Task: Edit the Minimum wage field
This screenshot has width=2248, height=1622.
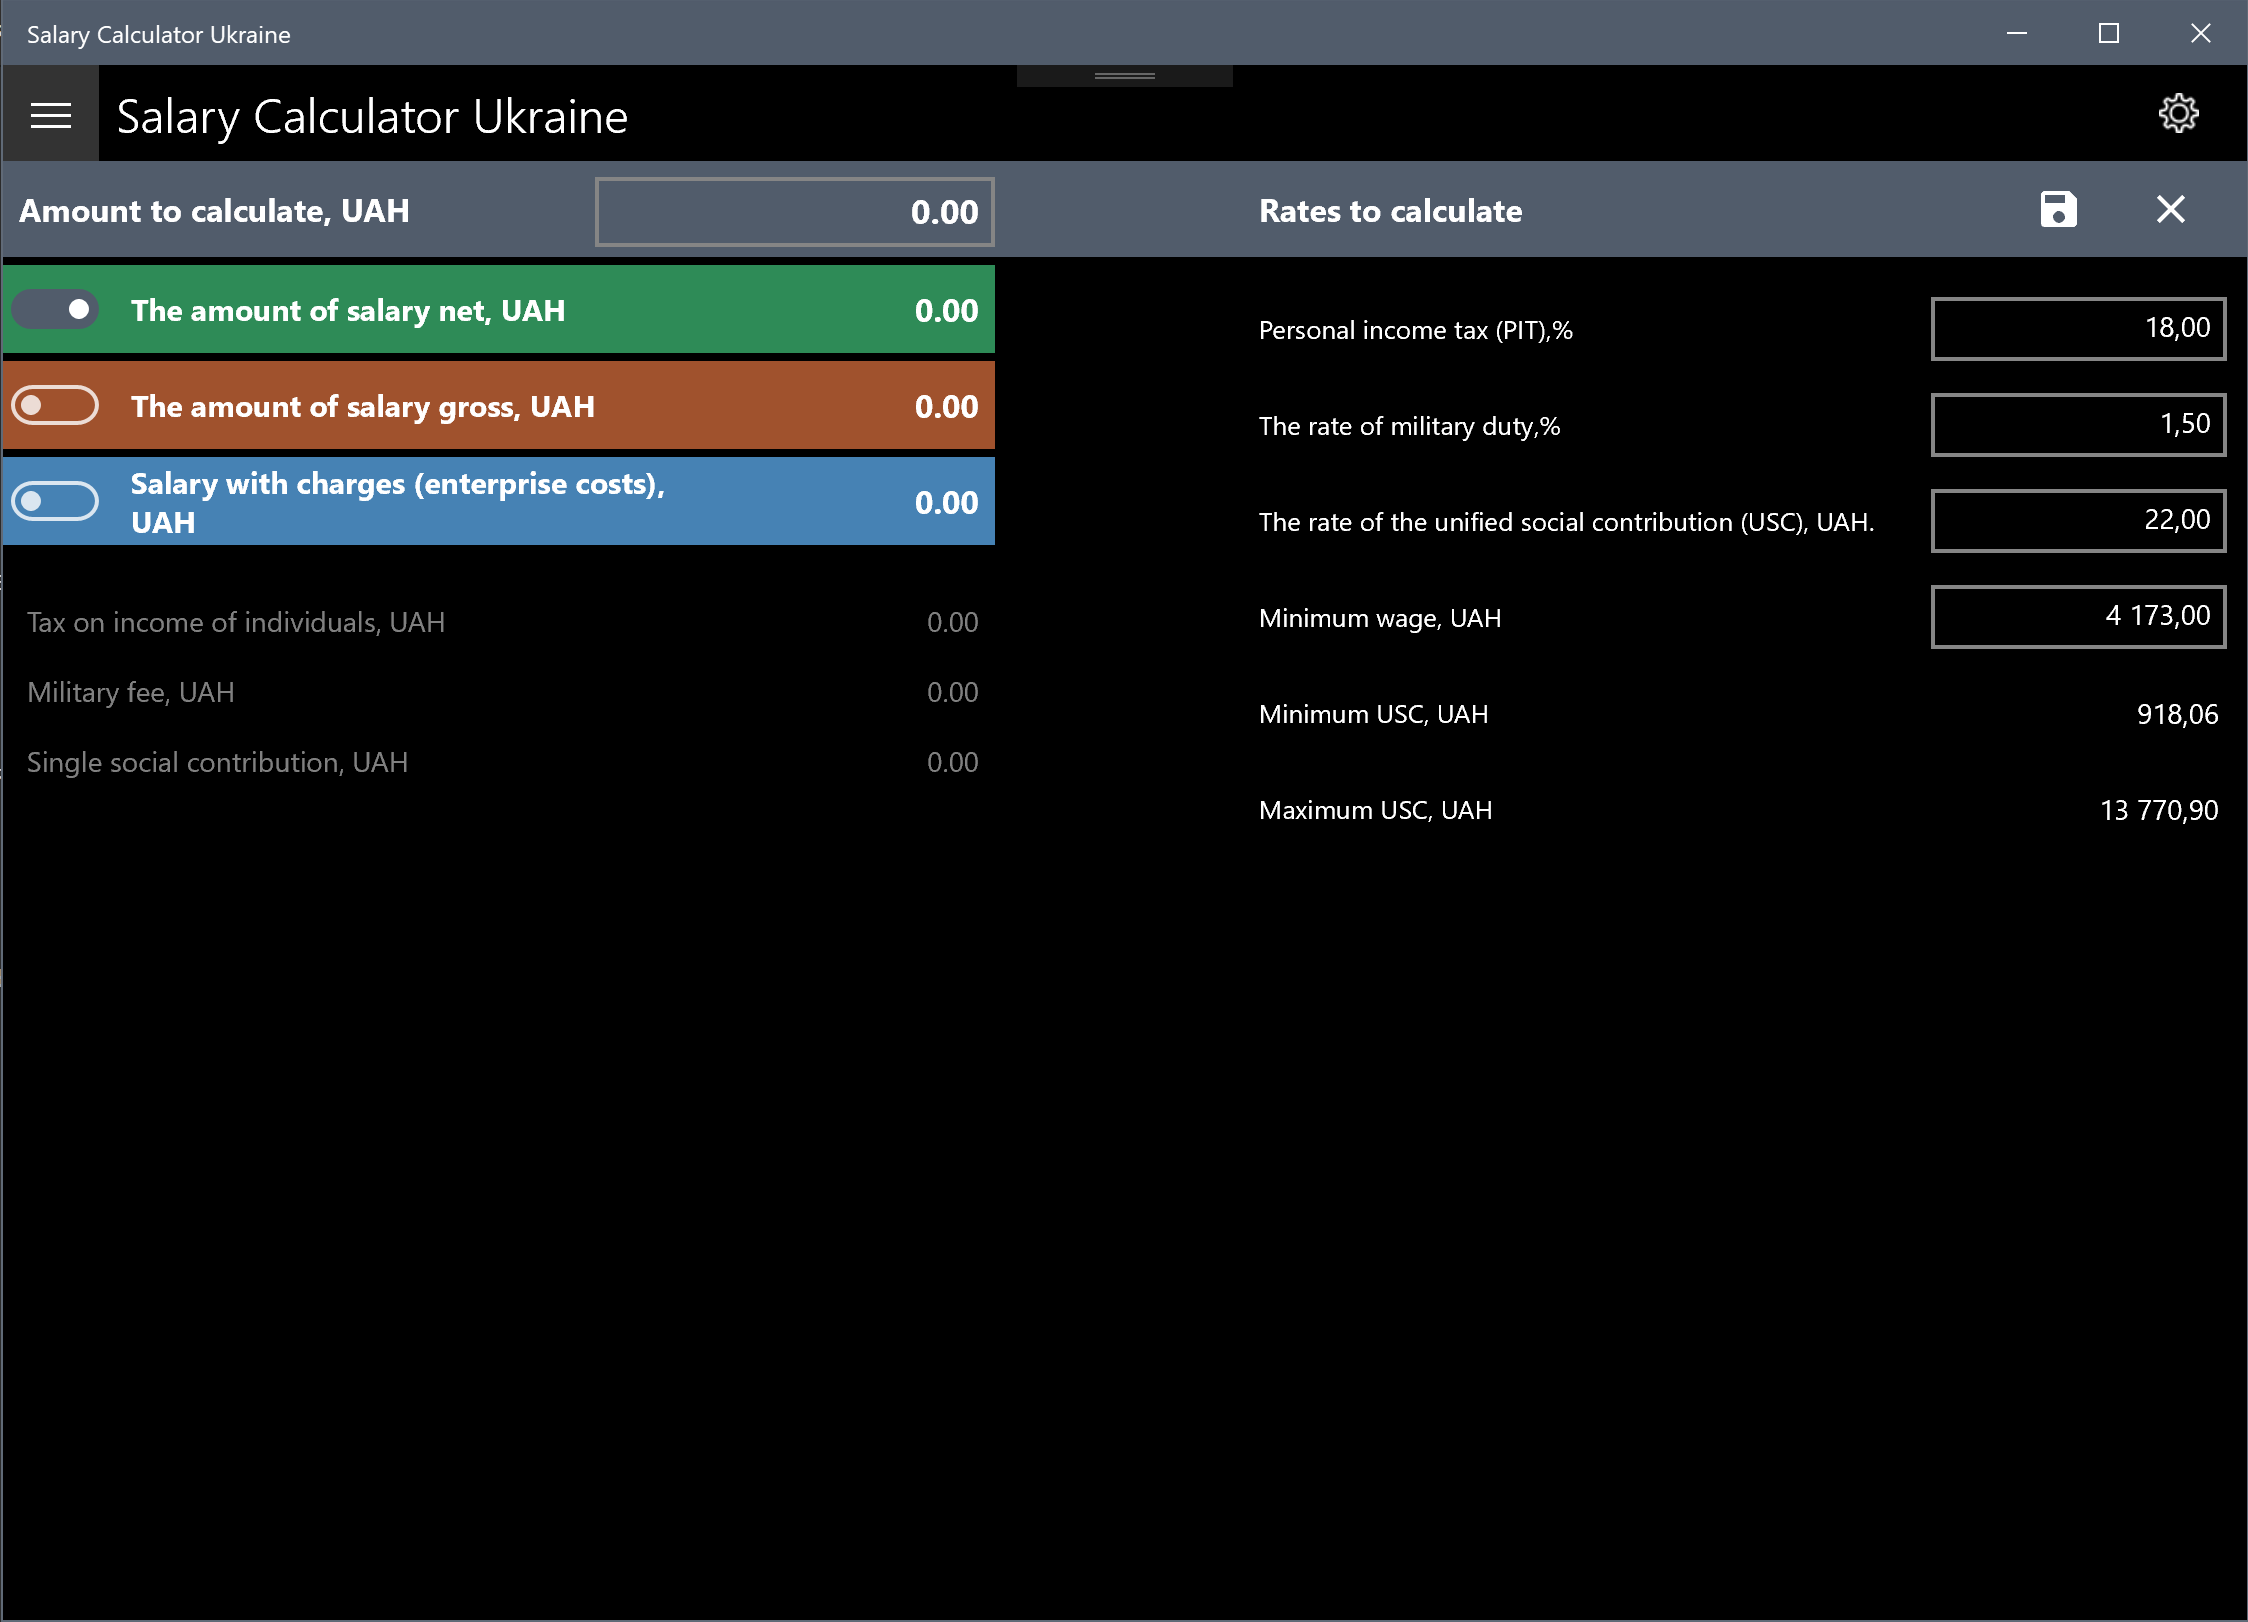Action: click(2077, 617)
